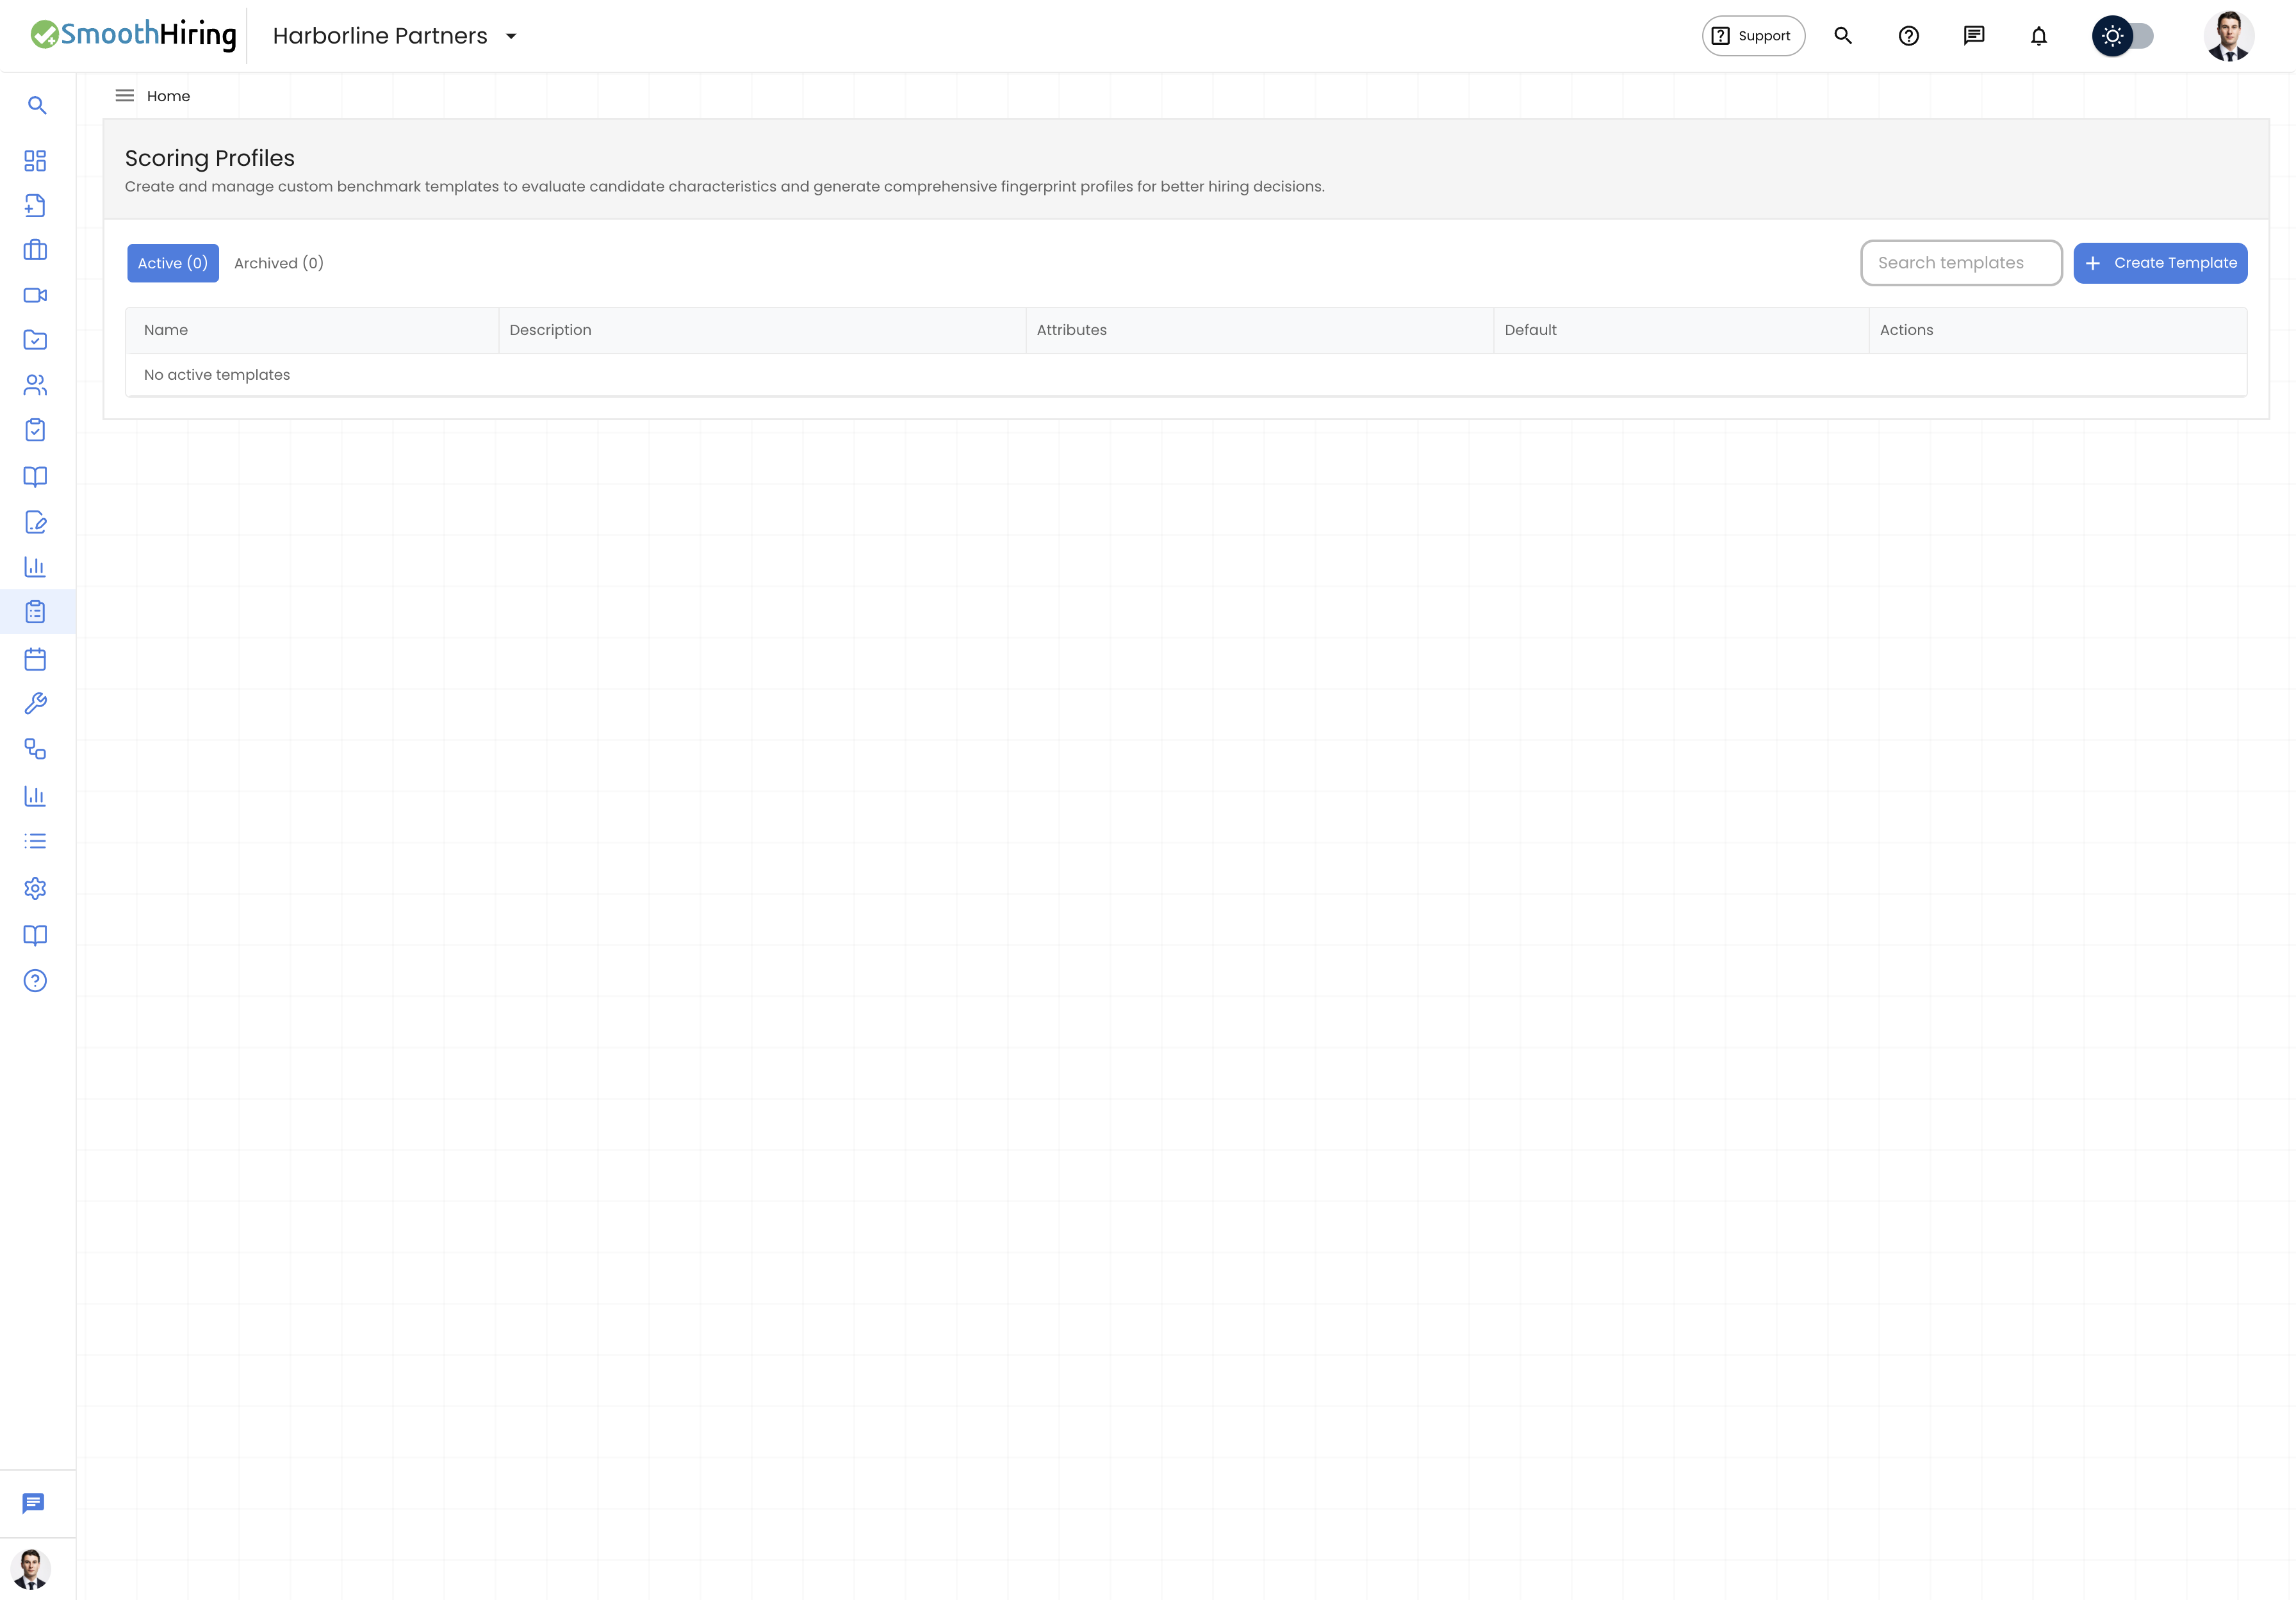Open the workflow nodes sidebar icon

click(35, 749)
